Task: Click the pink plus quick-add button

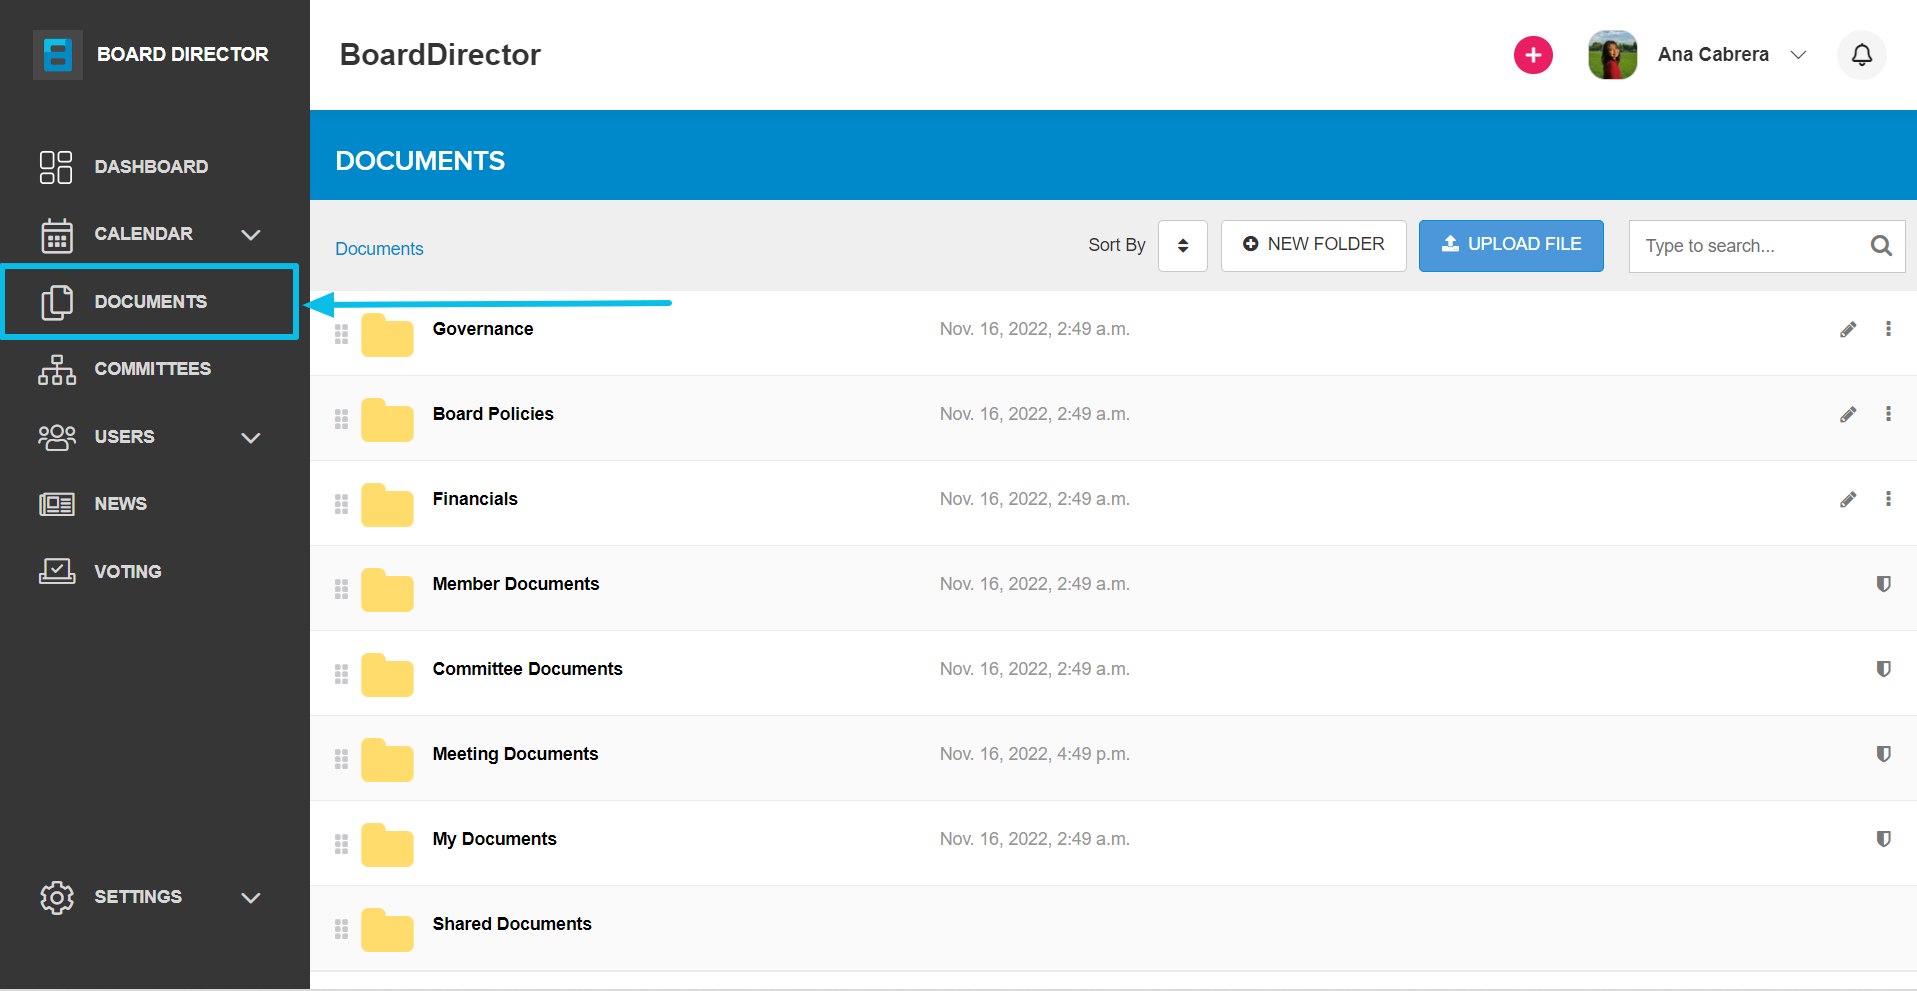Action: 1533,55
